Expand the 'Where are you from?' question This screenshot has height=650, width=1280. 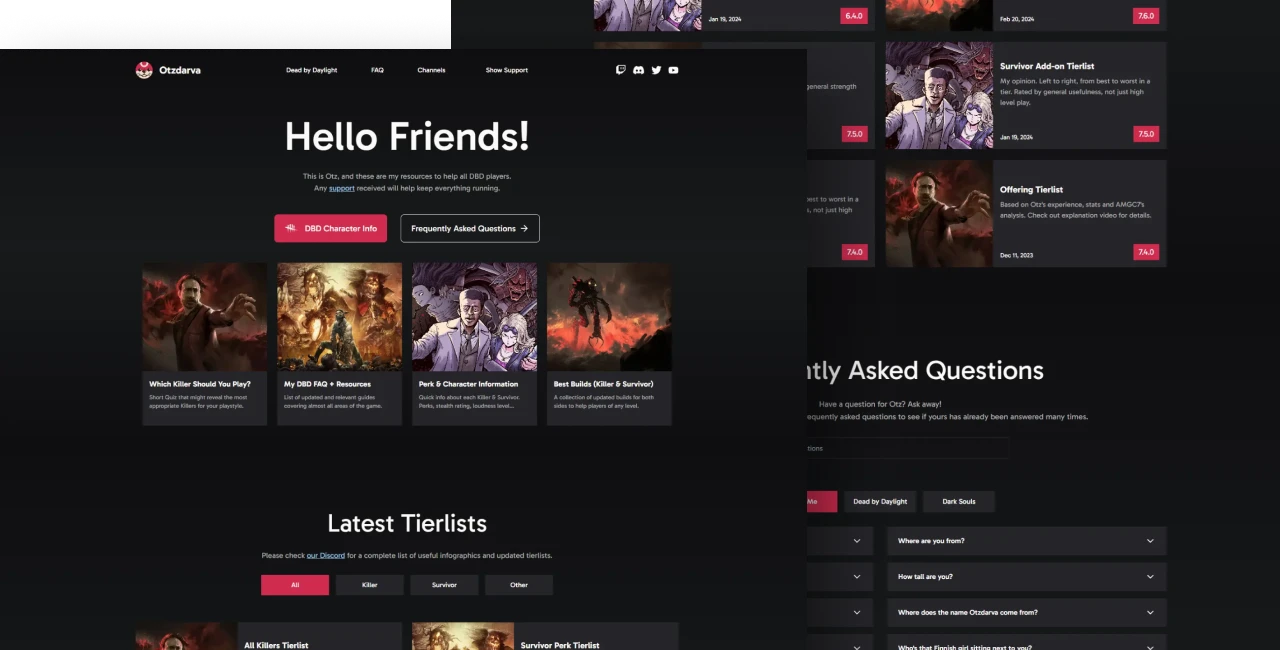click(x=1026, y=541)
